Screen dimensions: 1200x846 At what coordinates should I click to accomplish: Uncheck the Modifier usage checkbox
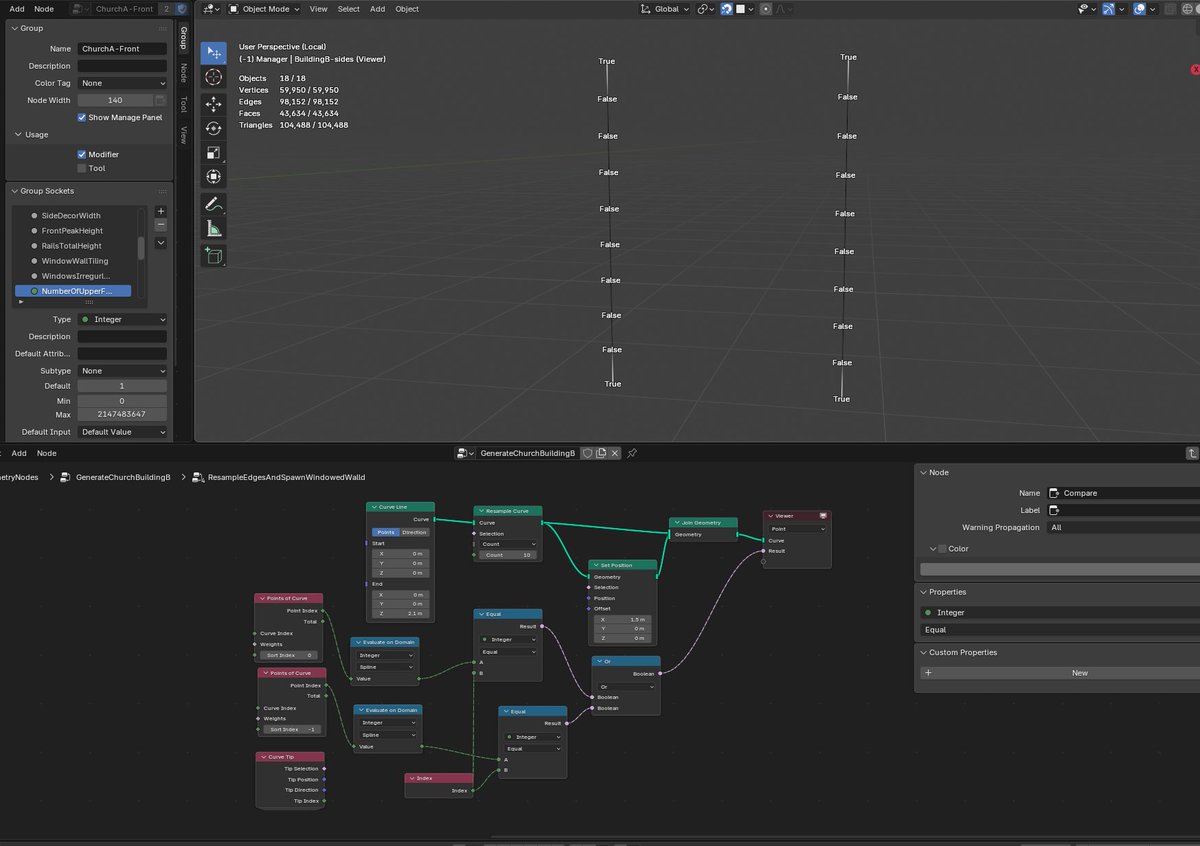click(x=82, y=154)
